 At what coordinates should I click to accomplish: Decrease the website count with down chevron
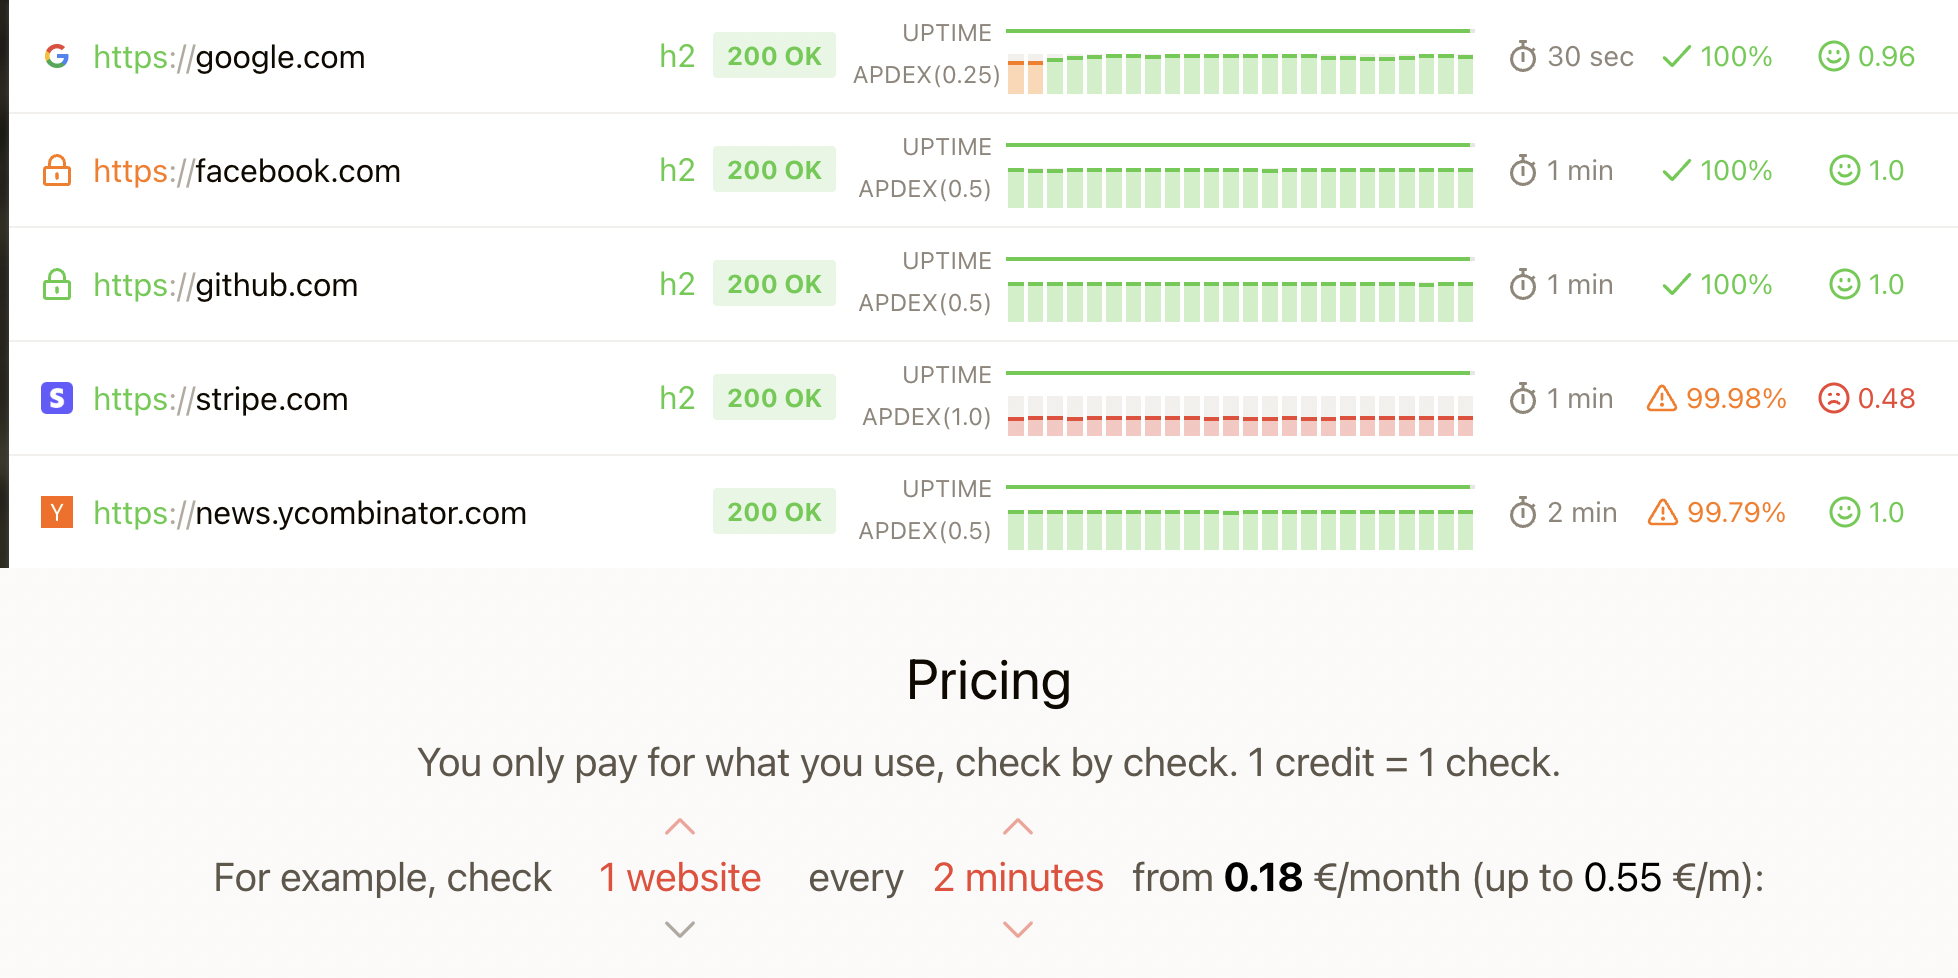click(x=680, y=929)
